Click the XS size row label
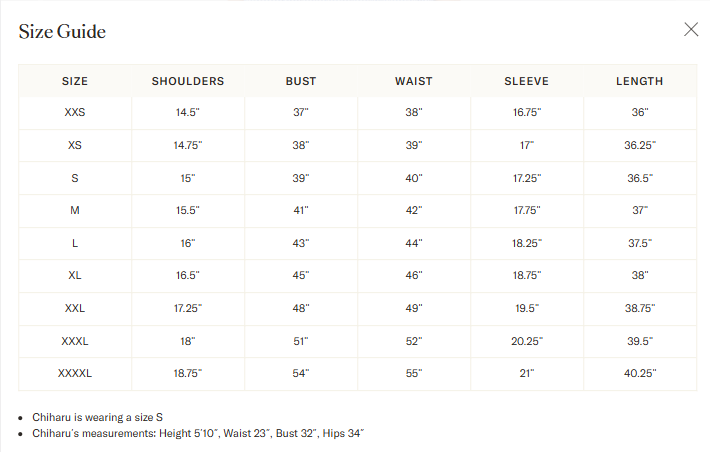 (75, 146)
